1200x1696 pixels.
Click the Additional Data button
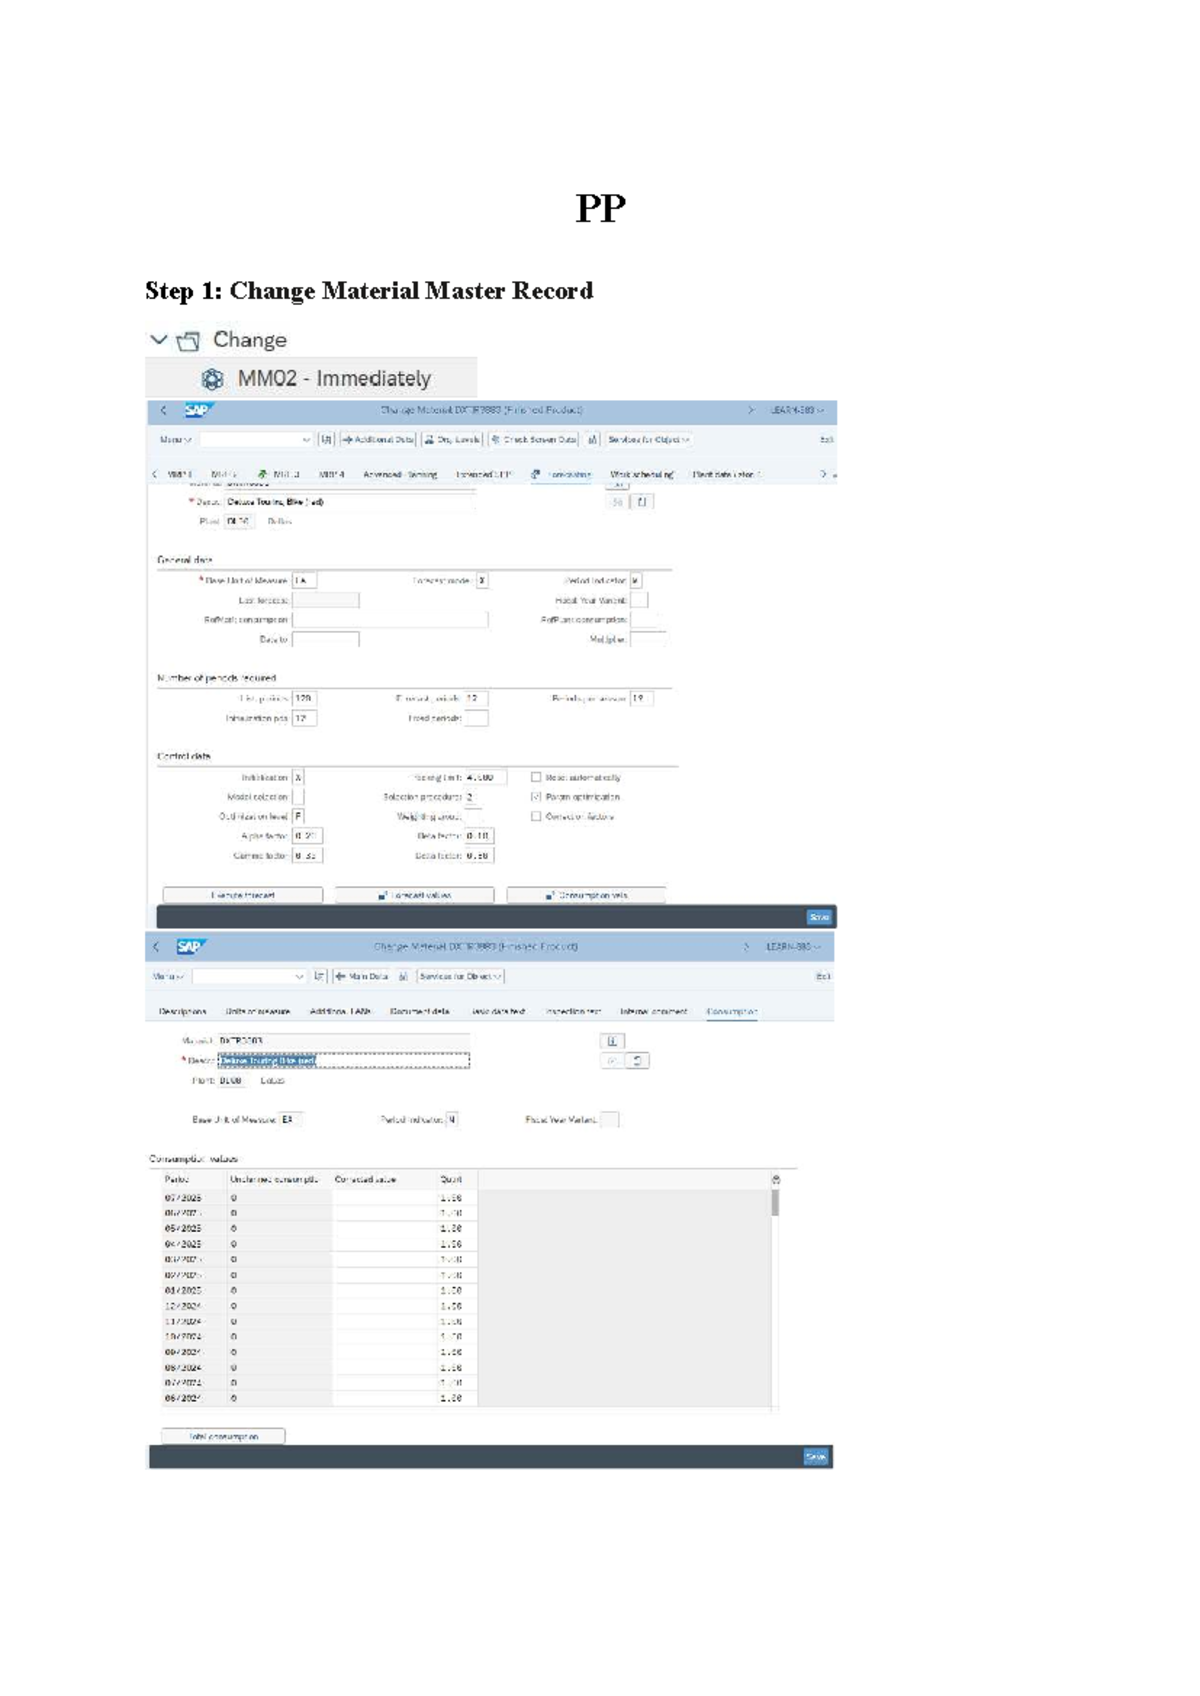(x=378, y=439)
